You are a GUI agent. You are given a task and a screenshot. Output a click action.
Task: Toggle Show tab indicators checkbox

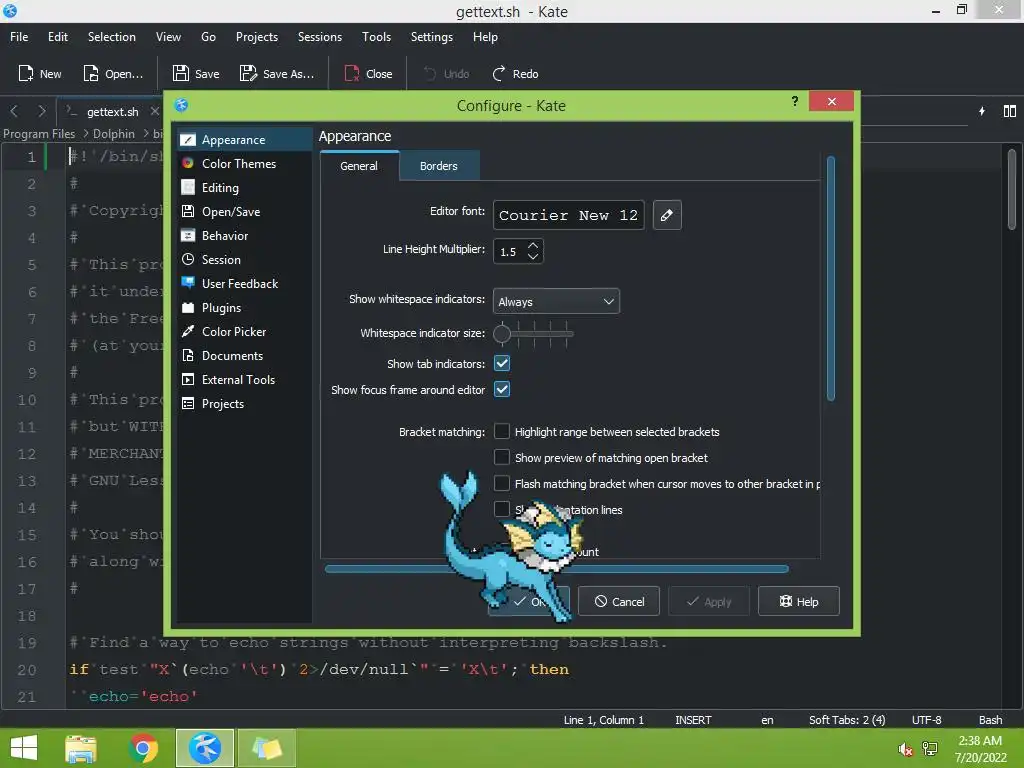(502, 364)
